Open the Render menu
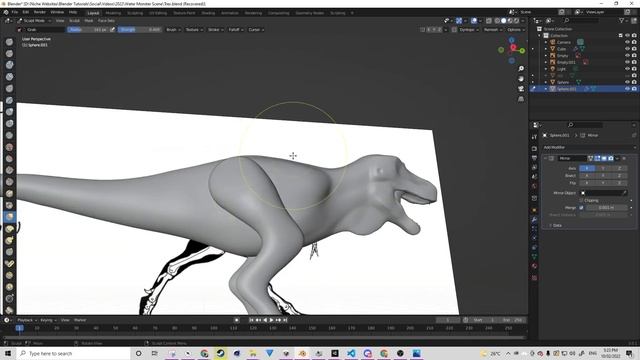 [x=40, y=12]
